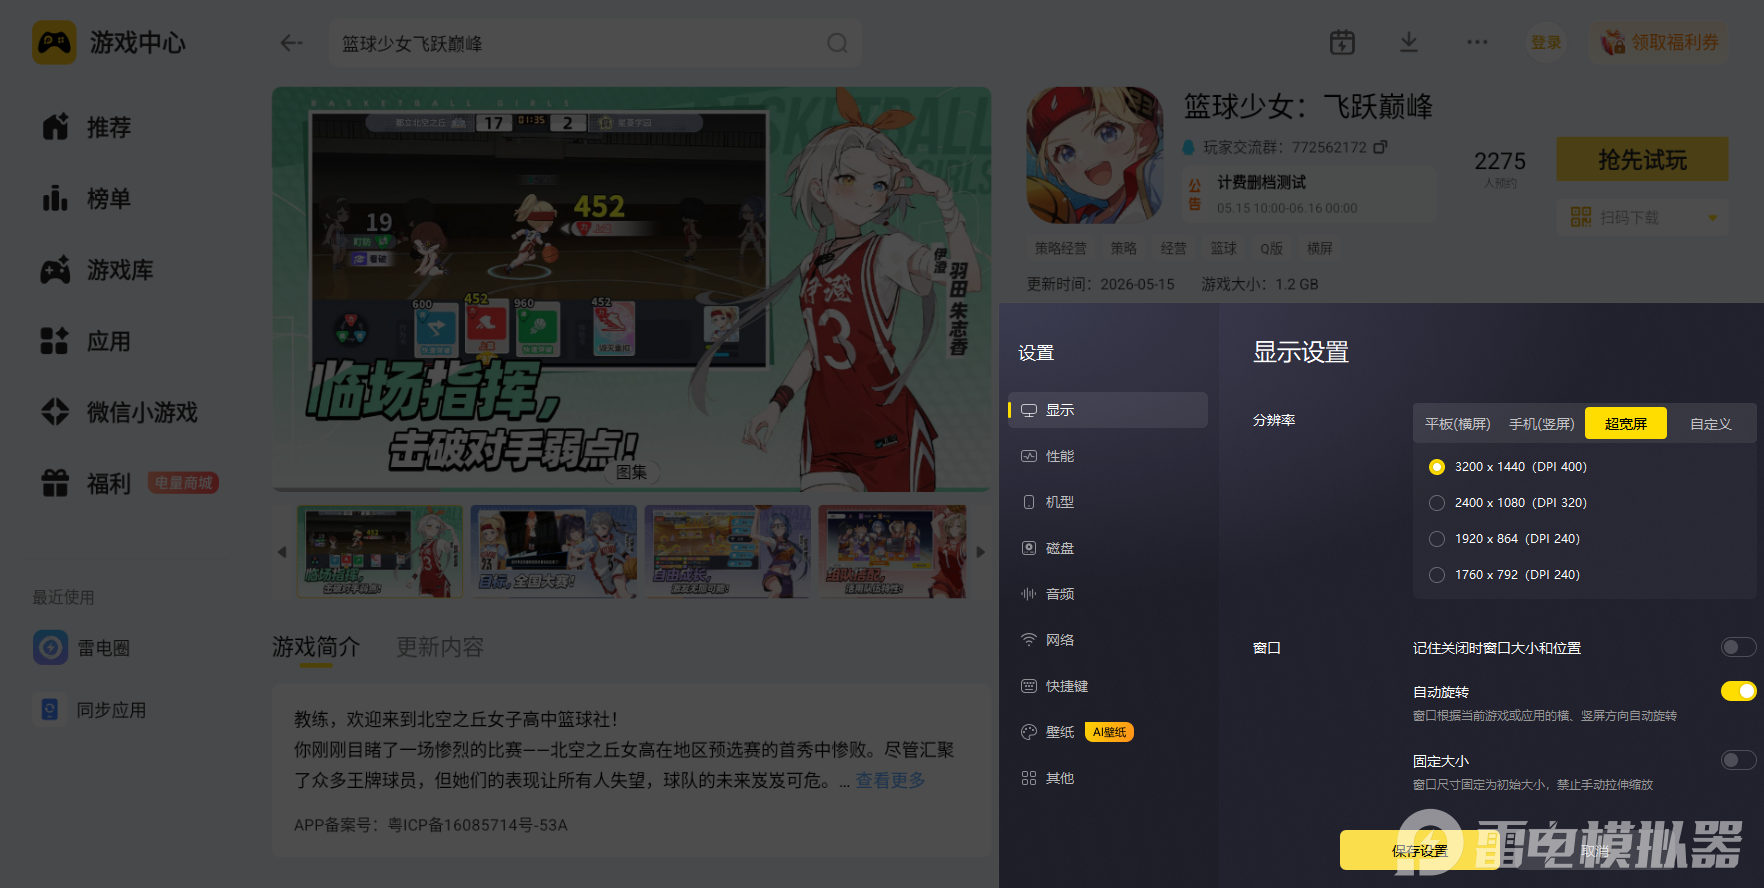Open 应用 apps in the sidebar

(x=87, y=341)
